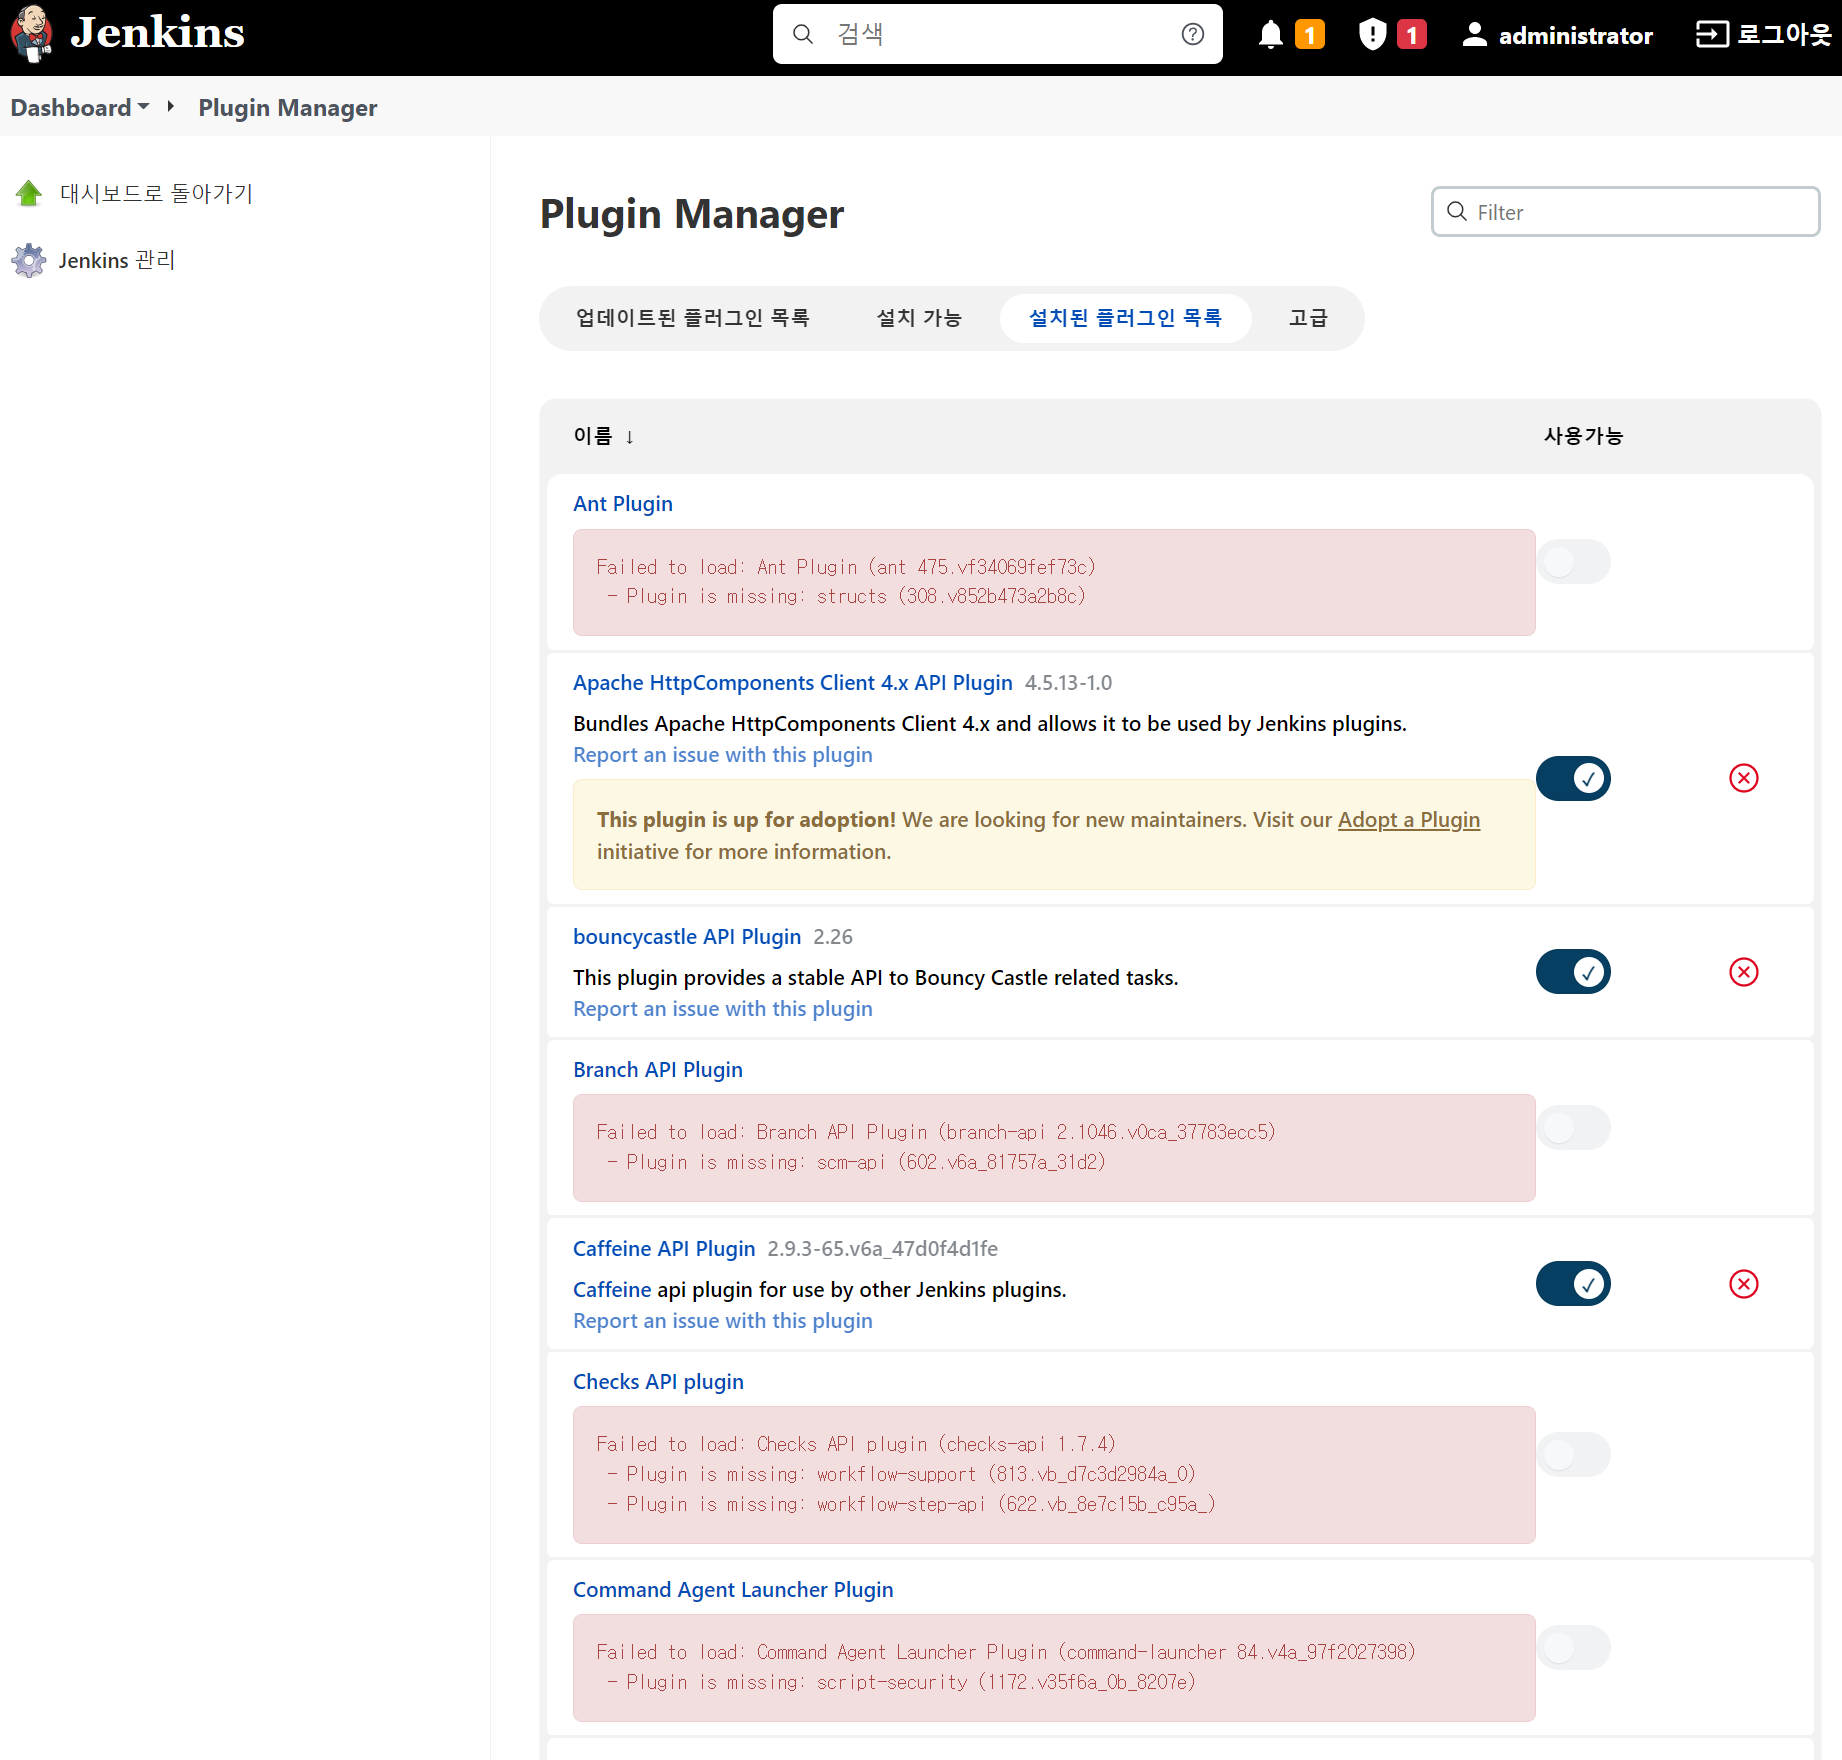Open the Ant Plugin link
1842x1760 pixels.
coord(623,504)
